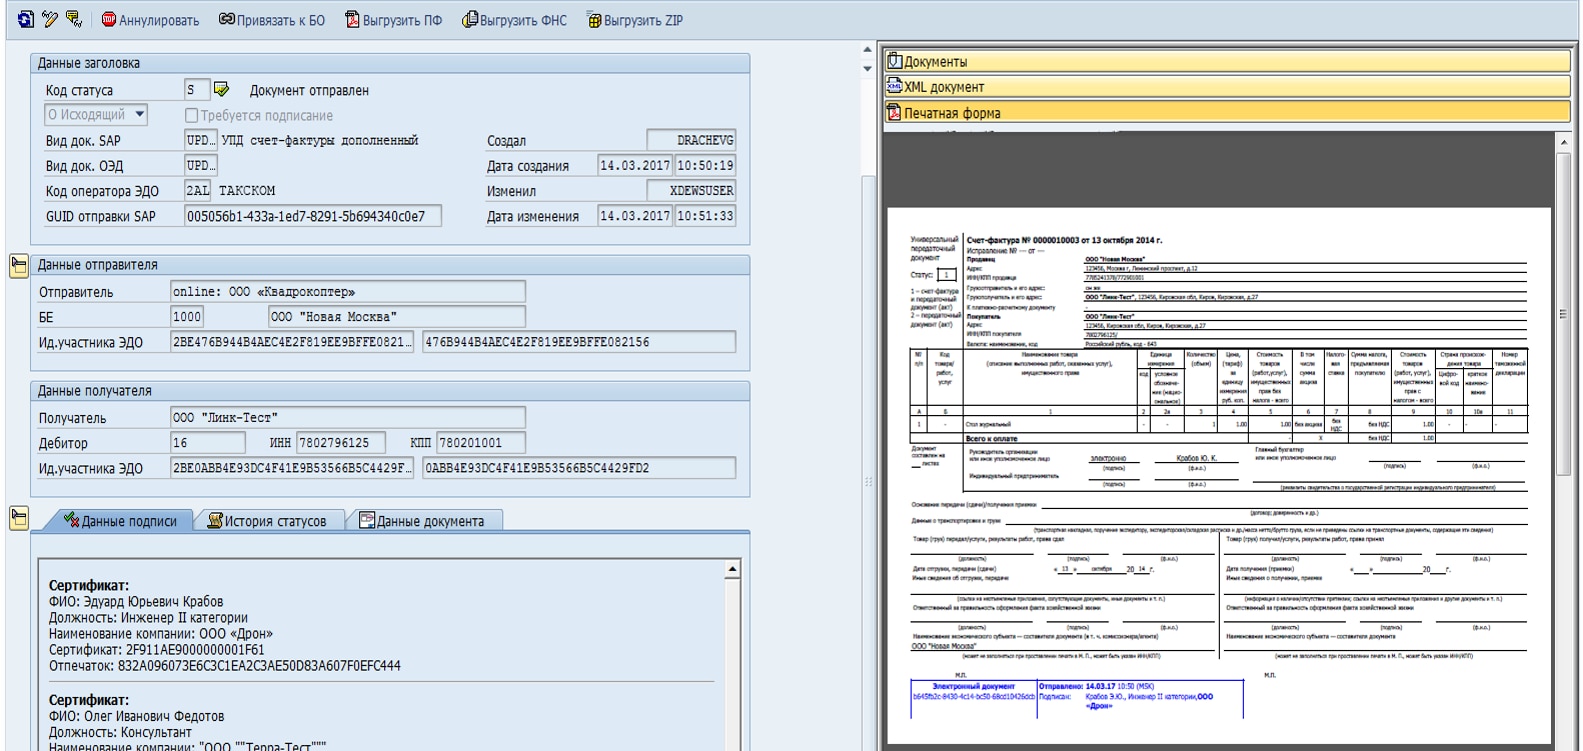Click the Код оператора ЭДО field 2AL
Viewport: 1583px width, 751px height.
pos(198,190)
